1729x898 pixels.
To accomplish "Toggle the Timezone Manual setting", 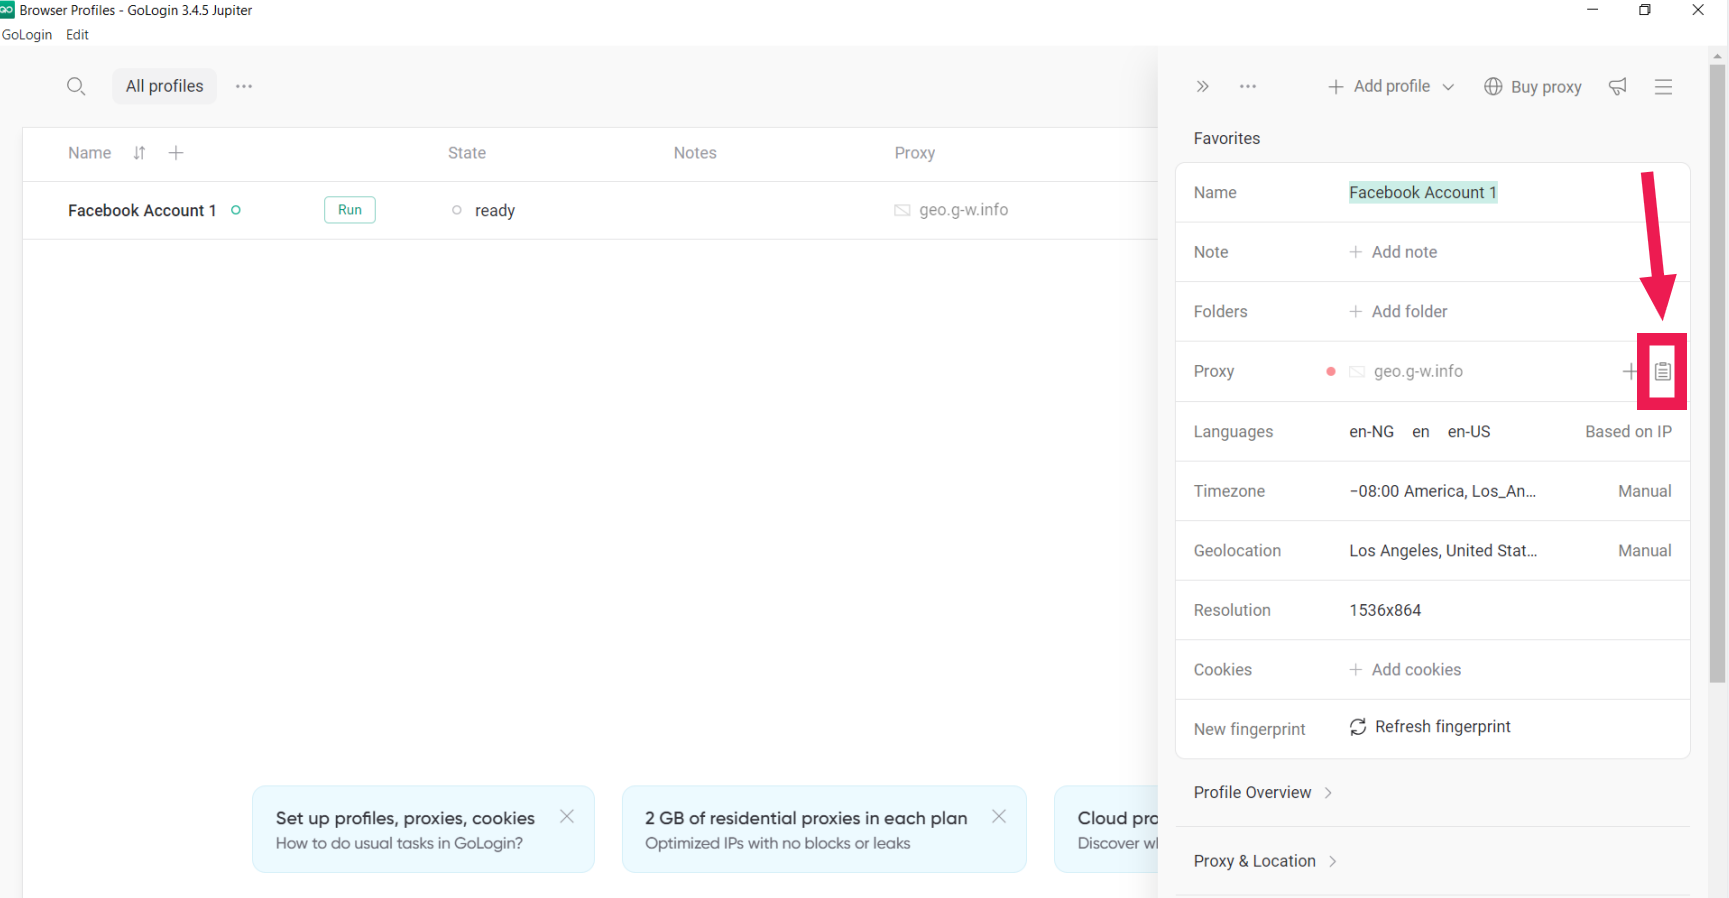I will [x=1645, y=491].
